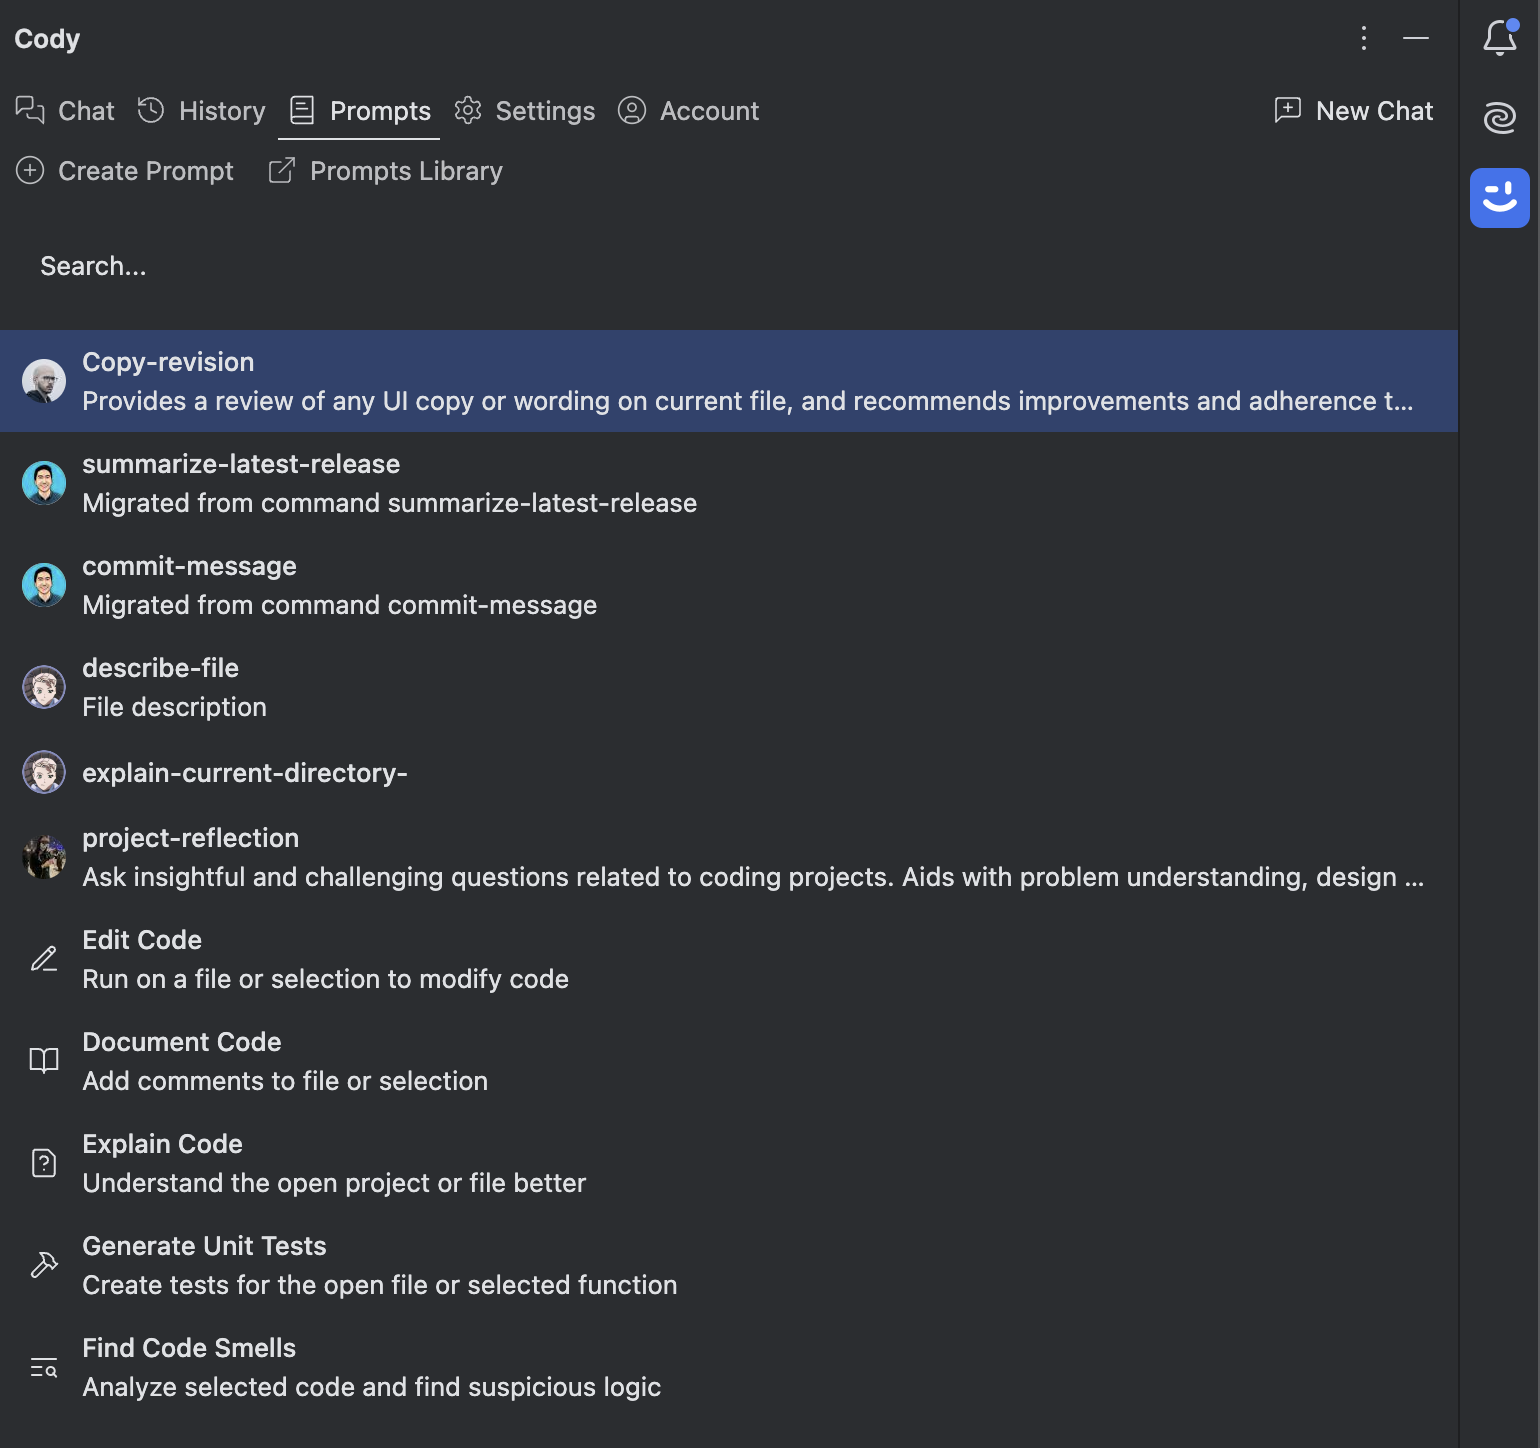The width and height of the screenshot is (1540, 1448).
Task: Click the avatar beside summarize-latest-release
Action: pos(44,483)
